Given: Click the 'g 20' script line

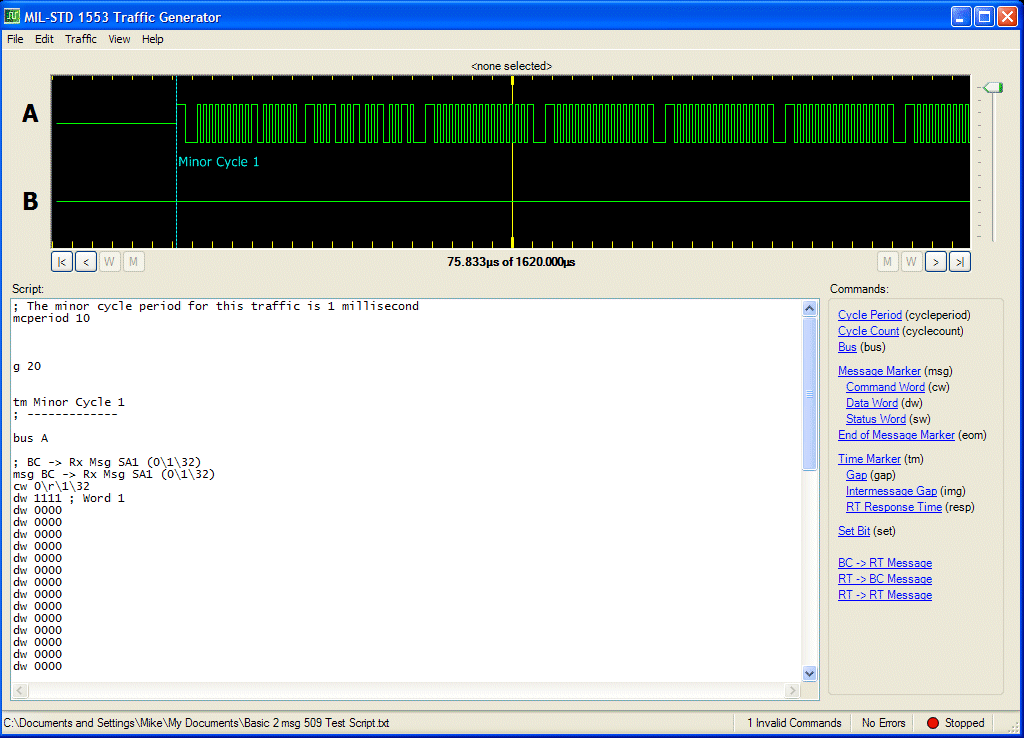Looking at the screenshot, I should [27, 366].
